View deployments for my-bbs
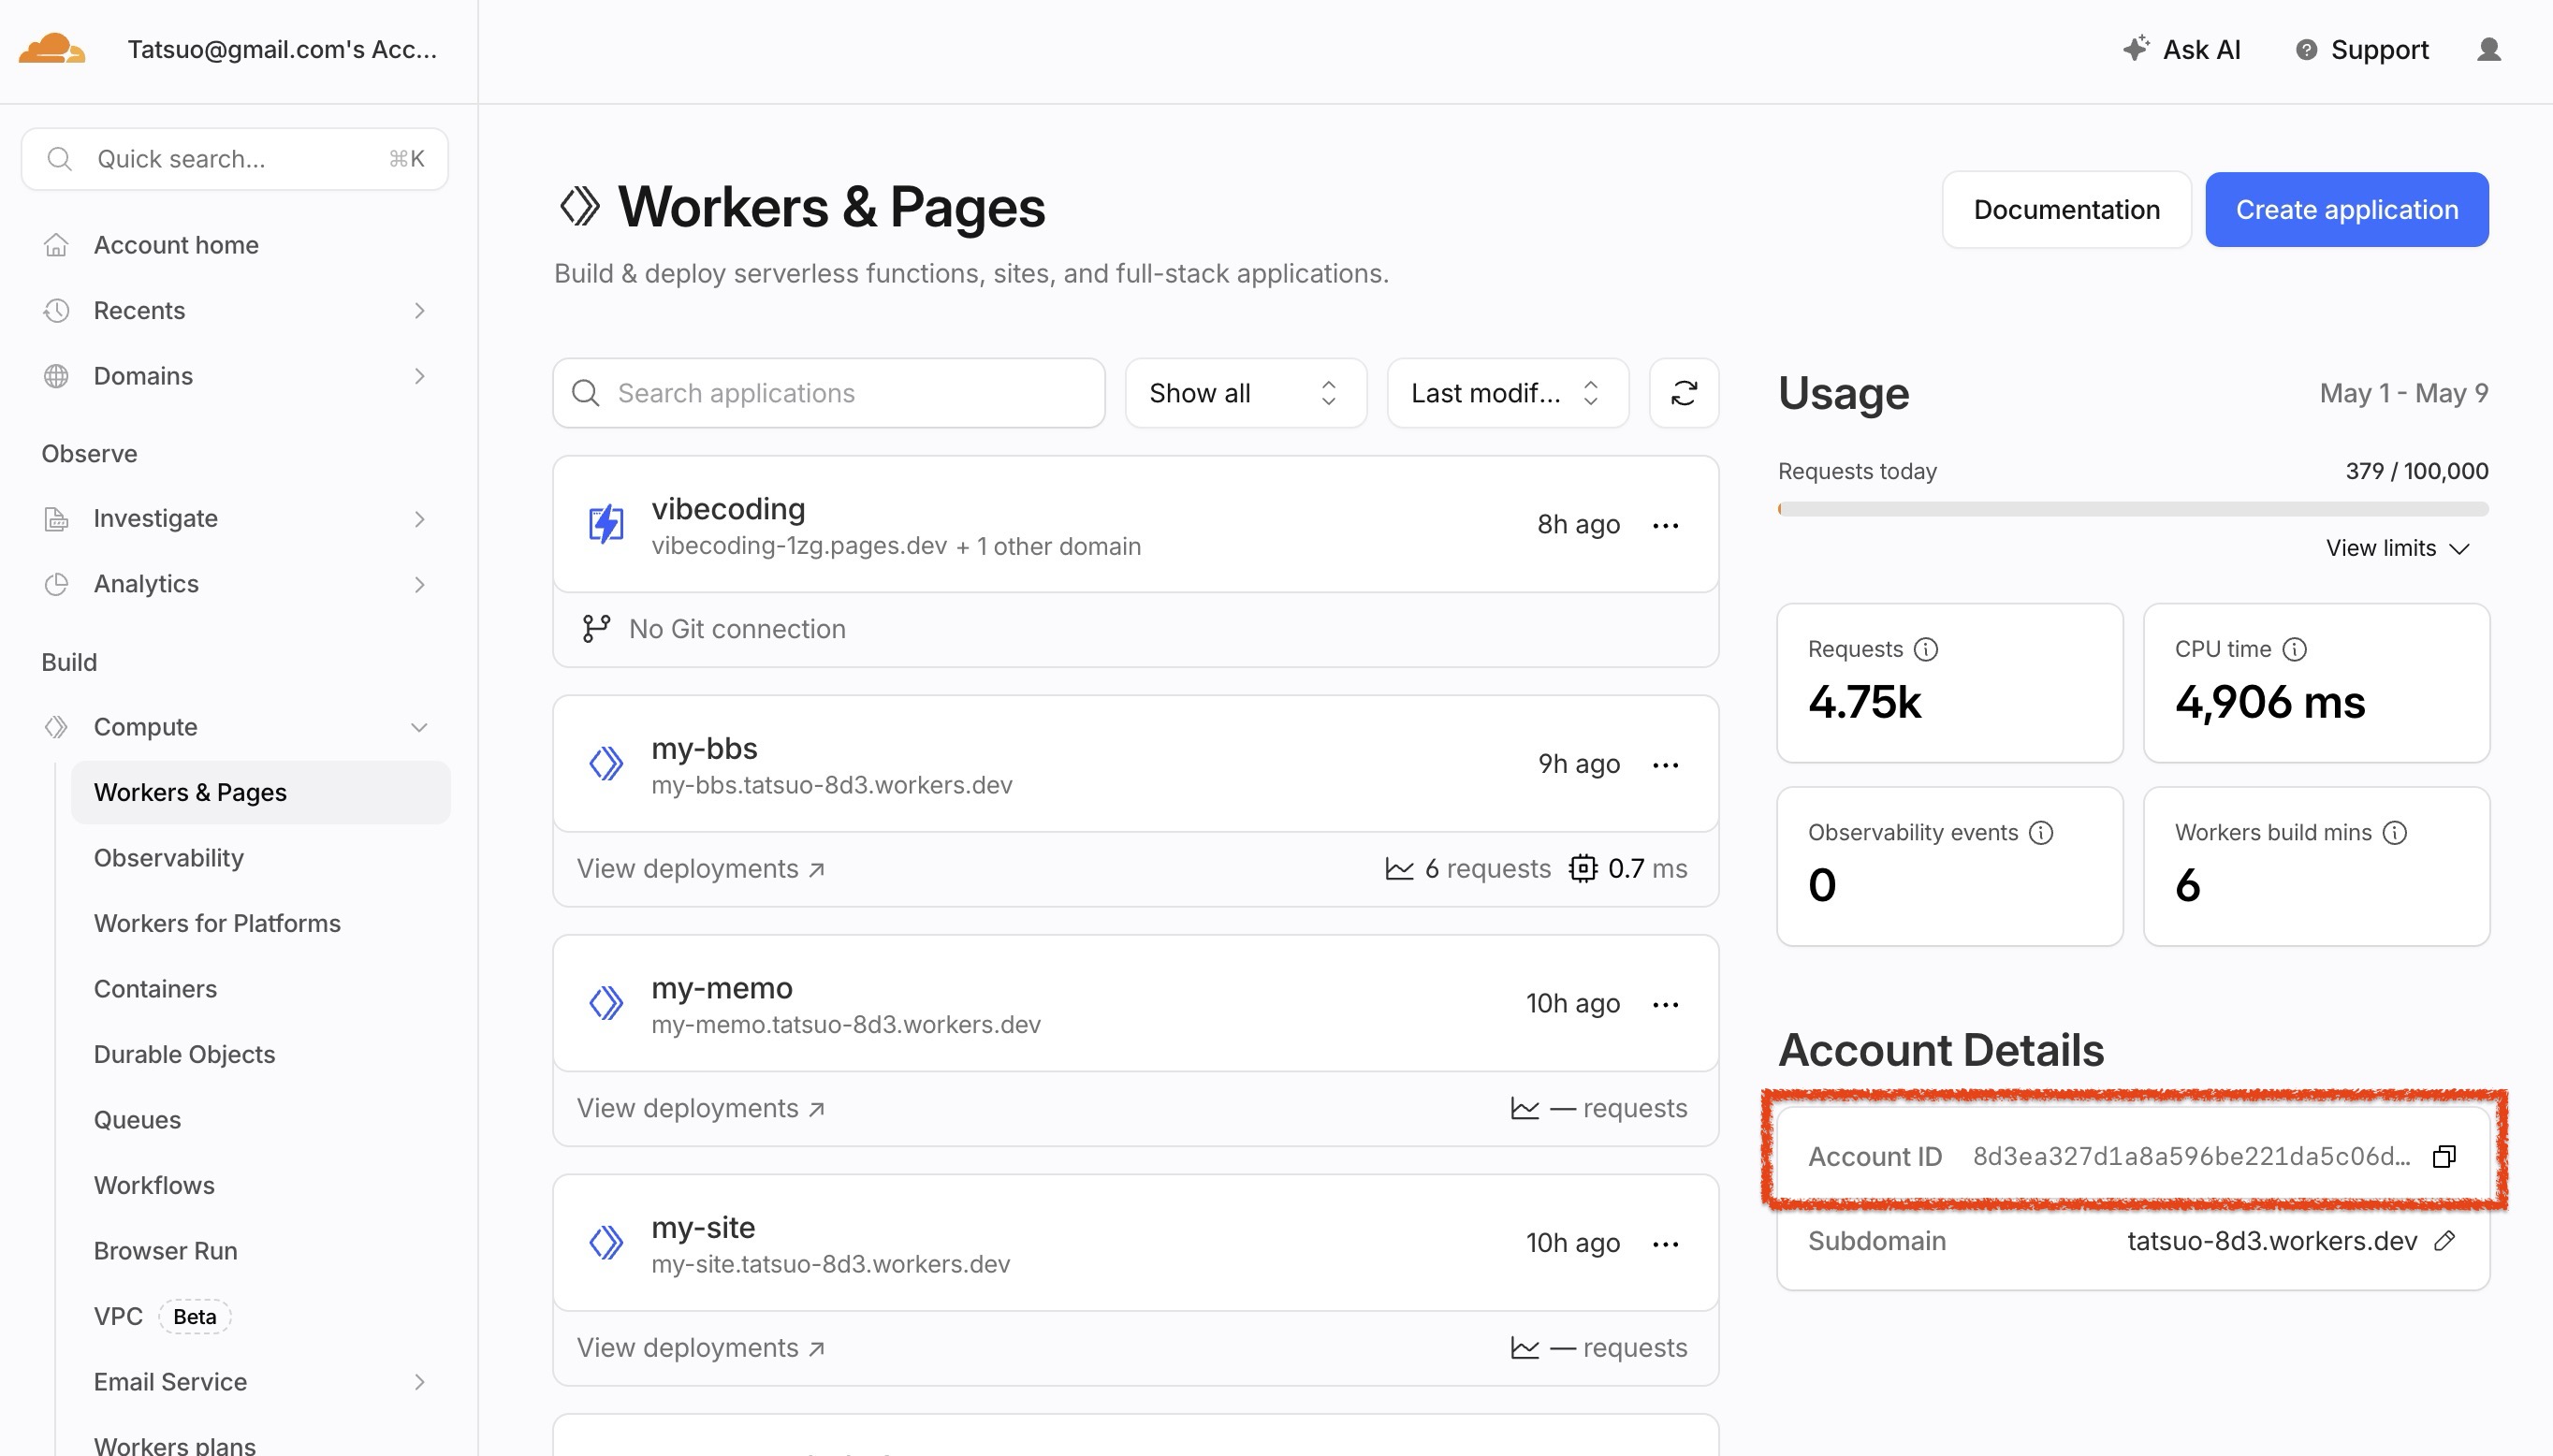 tap(701, 869)
